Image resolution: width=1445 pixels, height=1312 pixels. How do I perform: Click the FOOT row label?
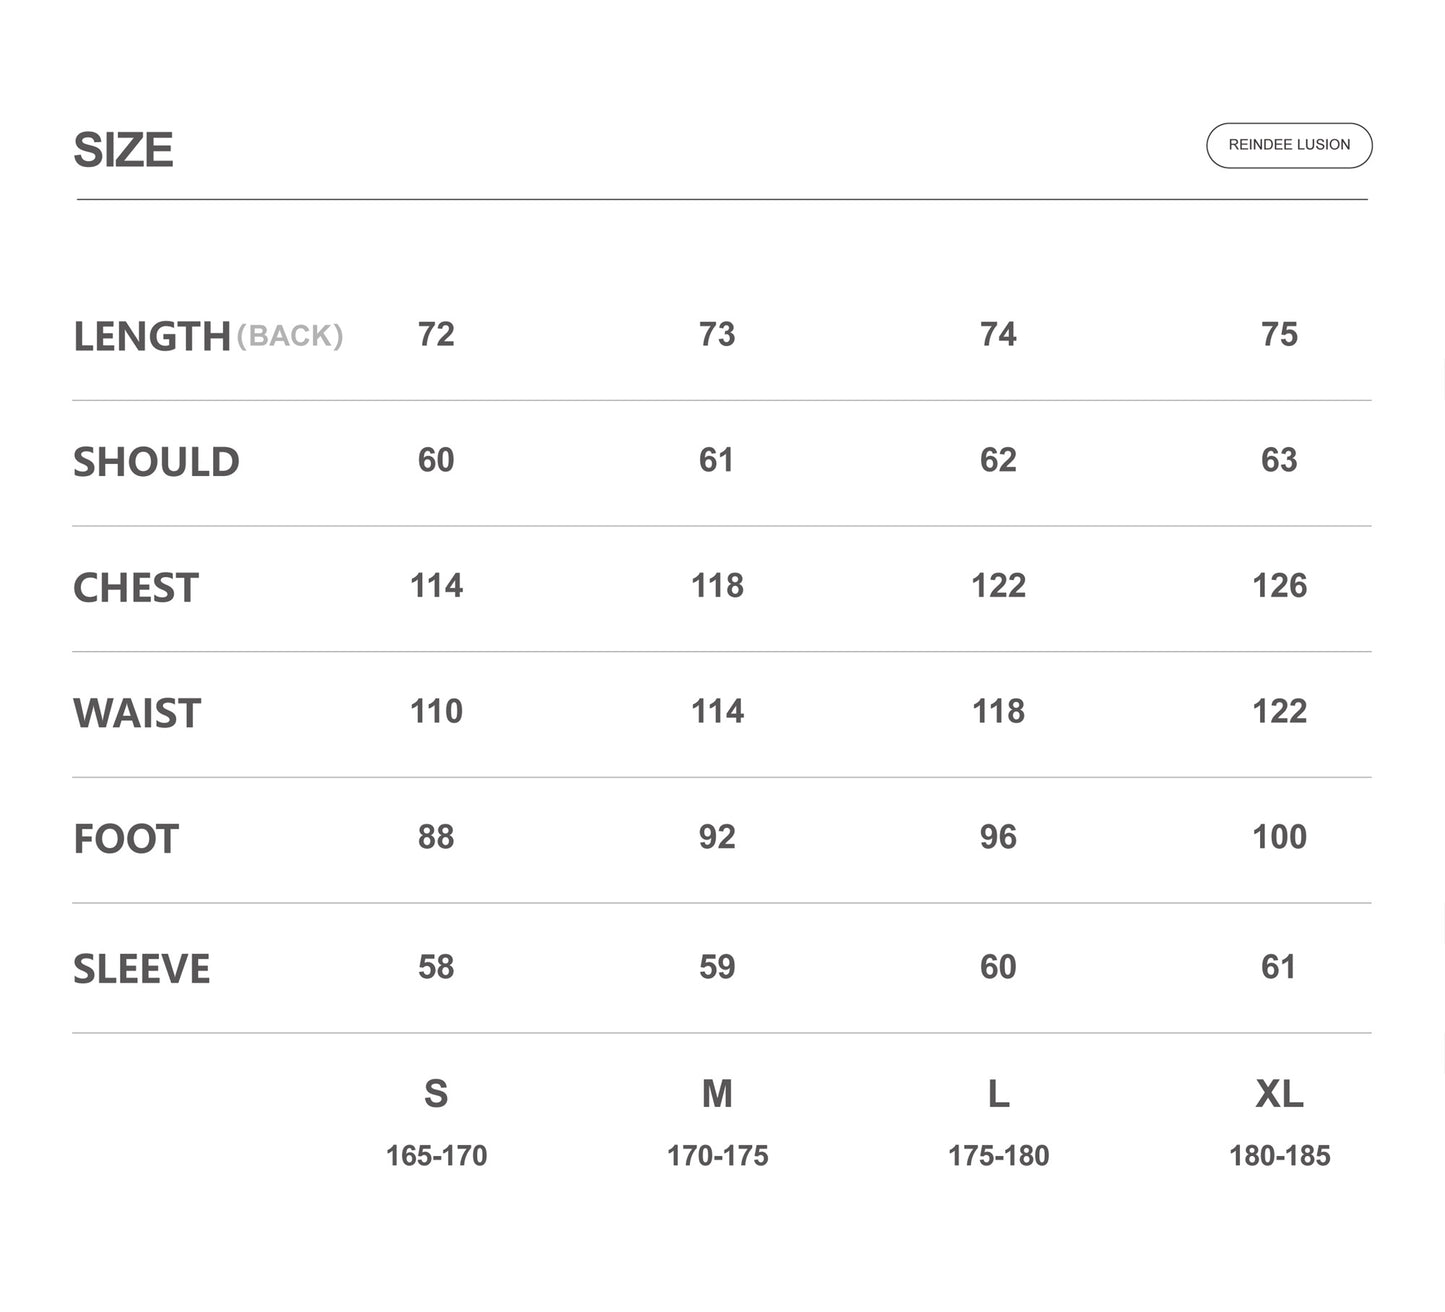pos(126,839)
